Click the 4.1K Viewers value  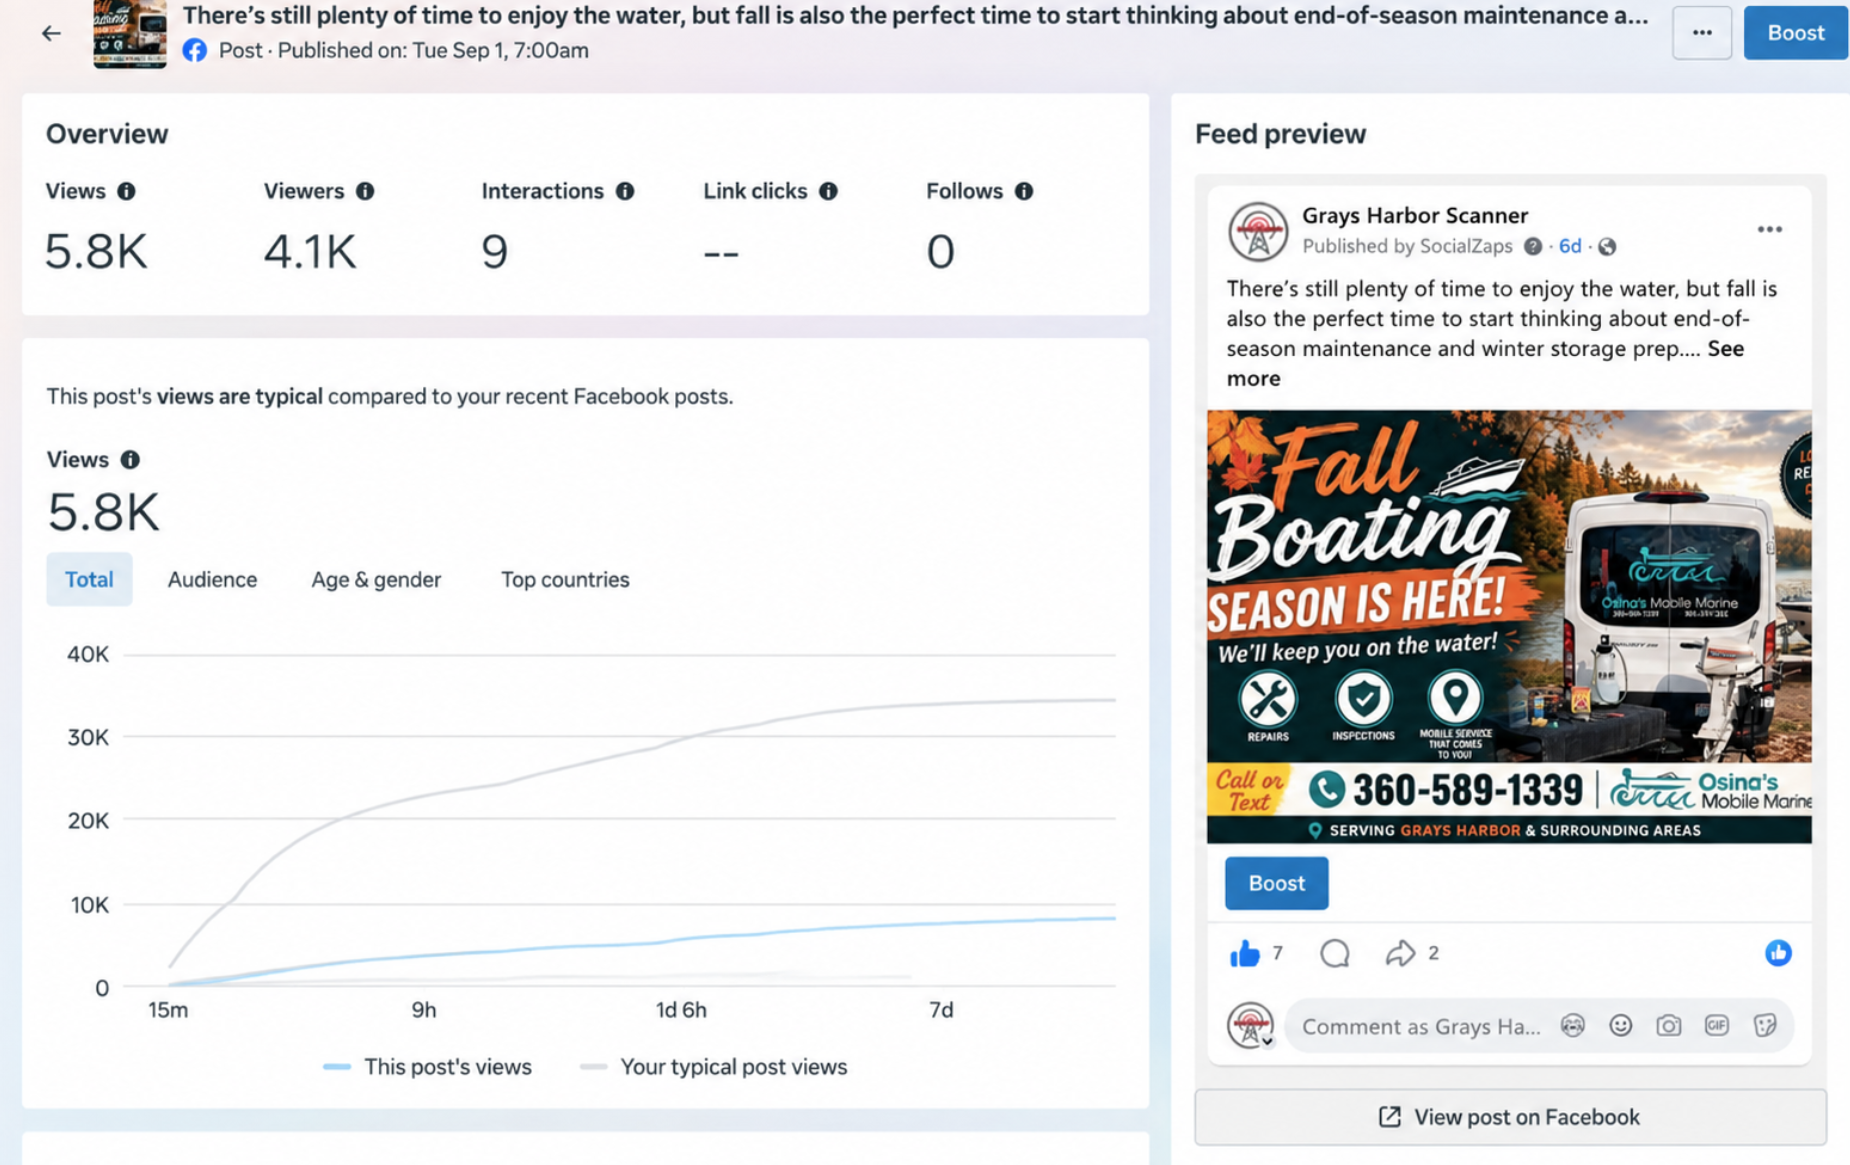click(x=310, y=251)
